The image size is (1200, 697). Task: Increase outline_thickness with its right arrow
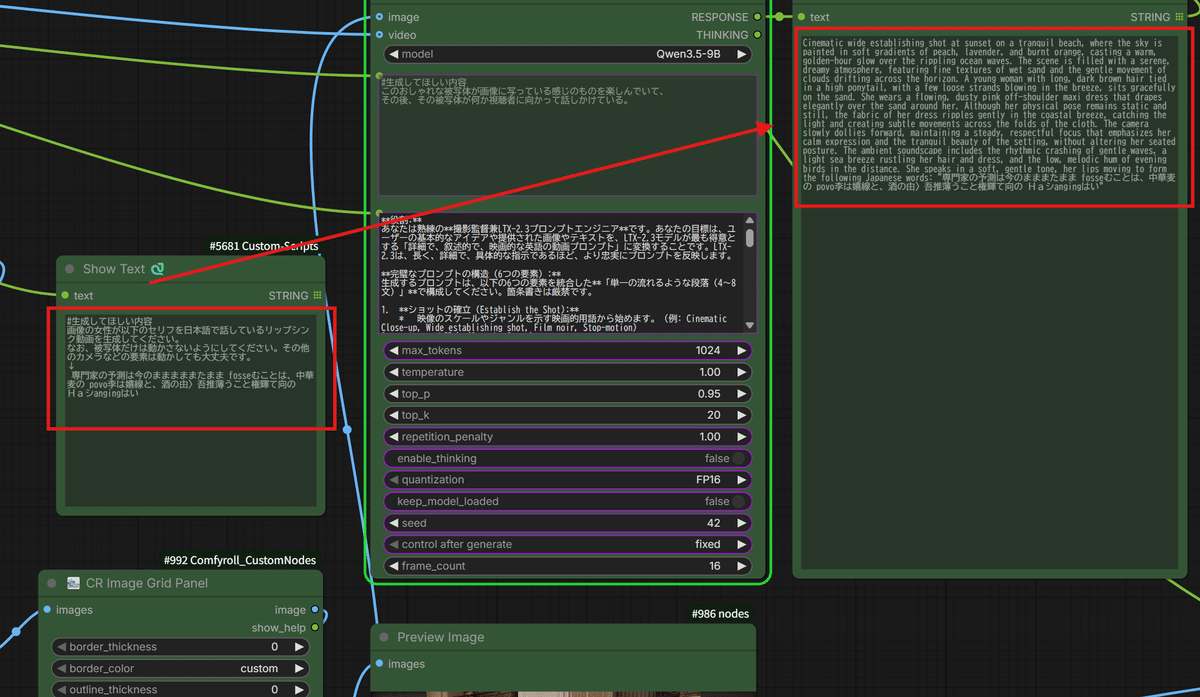pyautogui.click(x=299, y=689)
